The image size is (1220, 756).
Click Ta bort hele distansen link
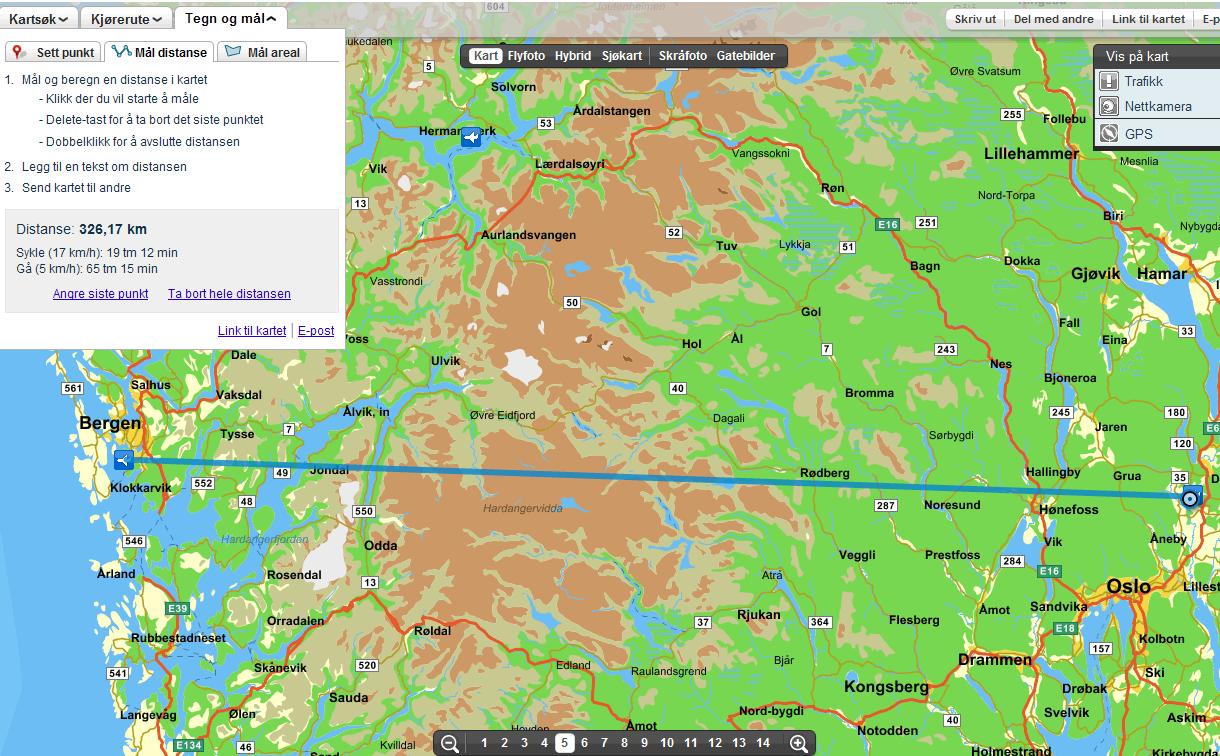[229, 294]
